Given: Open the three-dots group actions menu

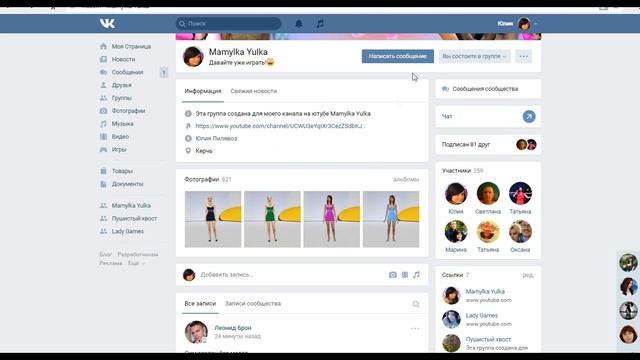Looking at the screenshot, I should [524, 56].
